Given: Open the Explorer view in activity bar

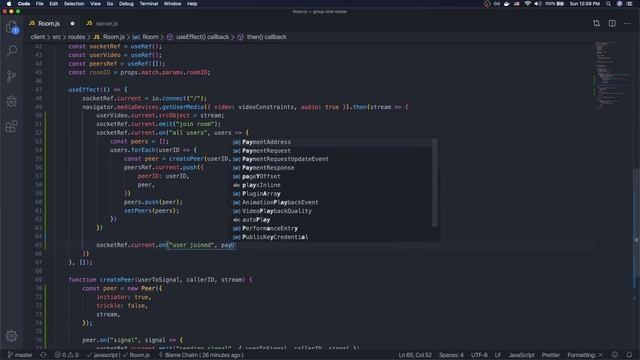Looking at the screenshot, I should click(11, 27).
